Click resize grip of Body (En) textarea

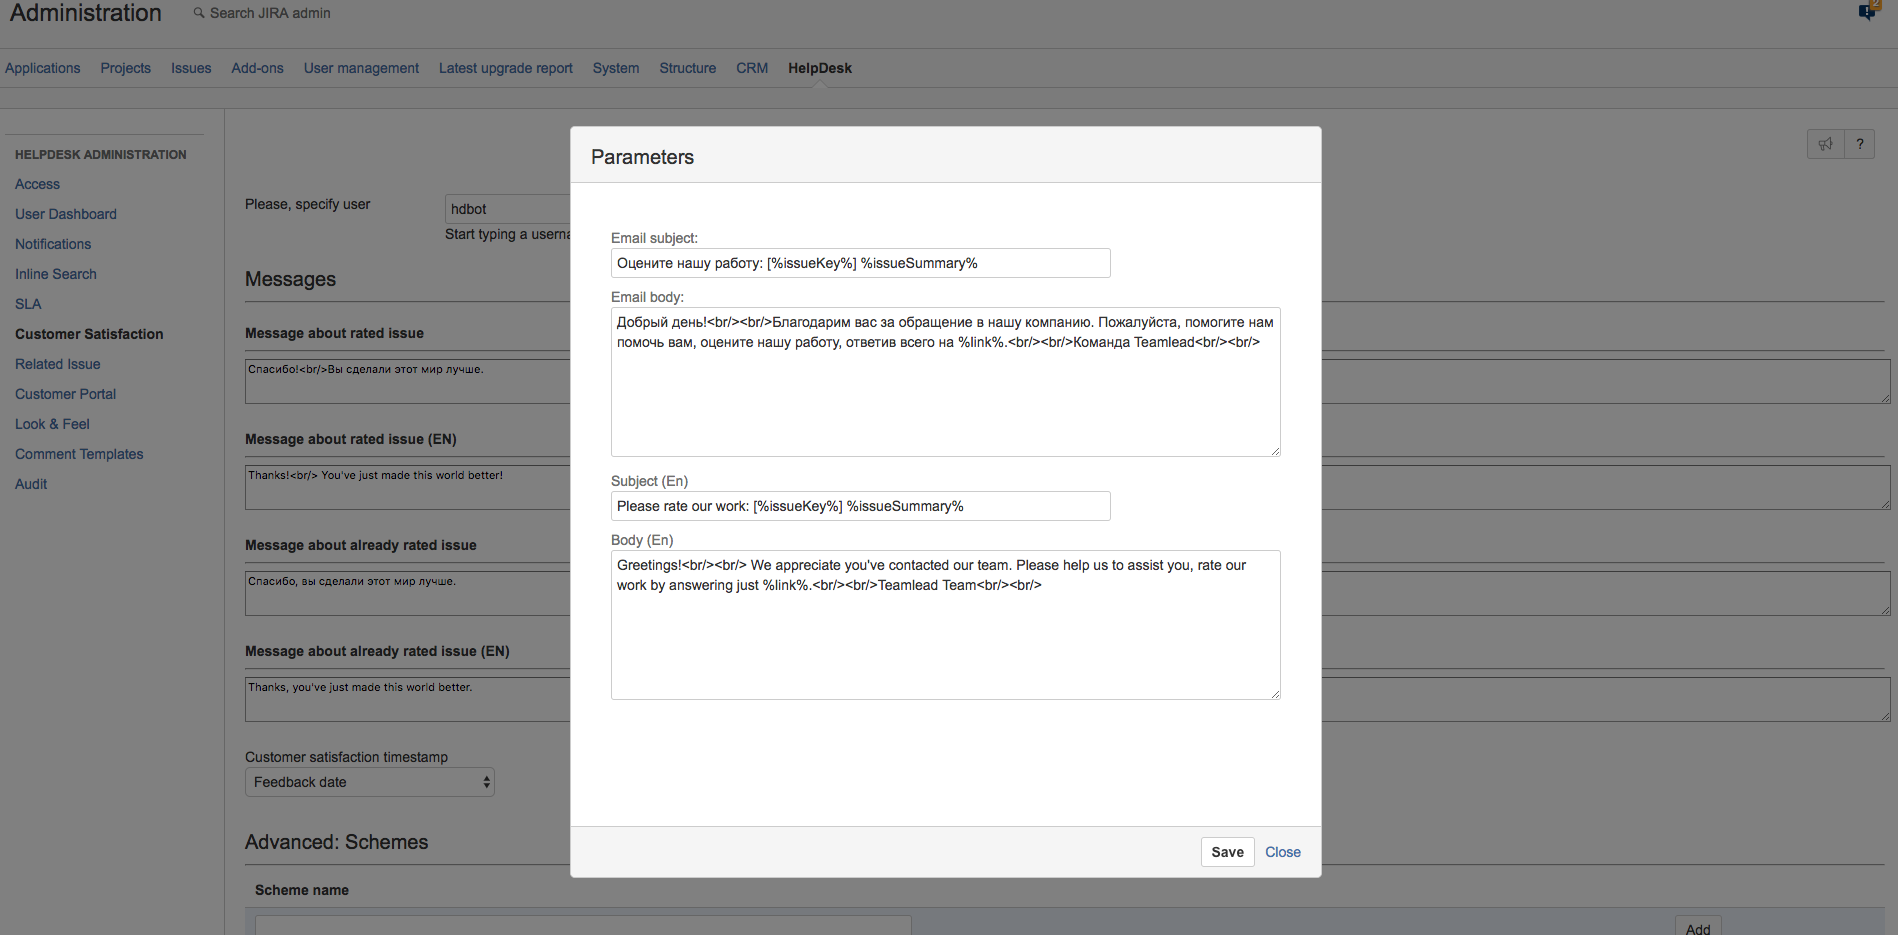tap(1275, 694)
